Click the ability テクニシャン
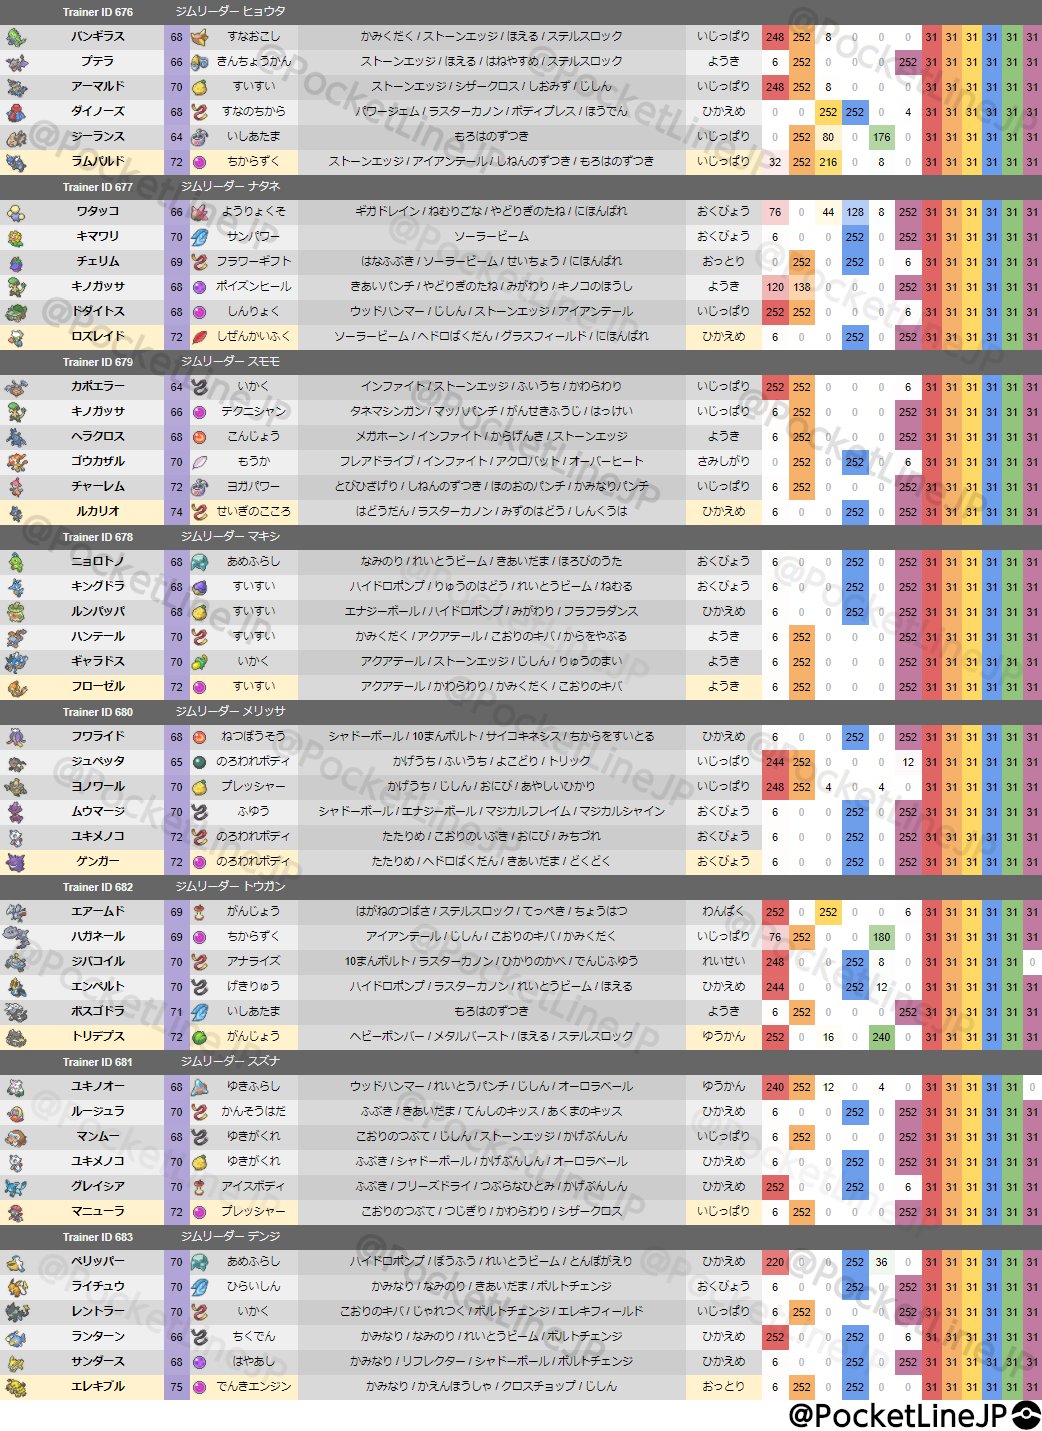Viewport: 1042px width, 1431px height. pyautogui.click(x=254, y=412)
